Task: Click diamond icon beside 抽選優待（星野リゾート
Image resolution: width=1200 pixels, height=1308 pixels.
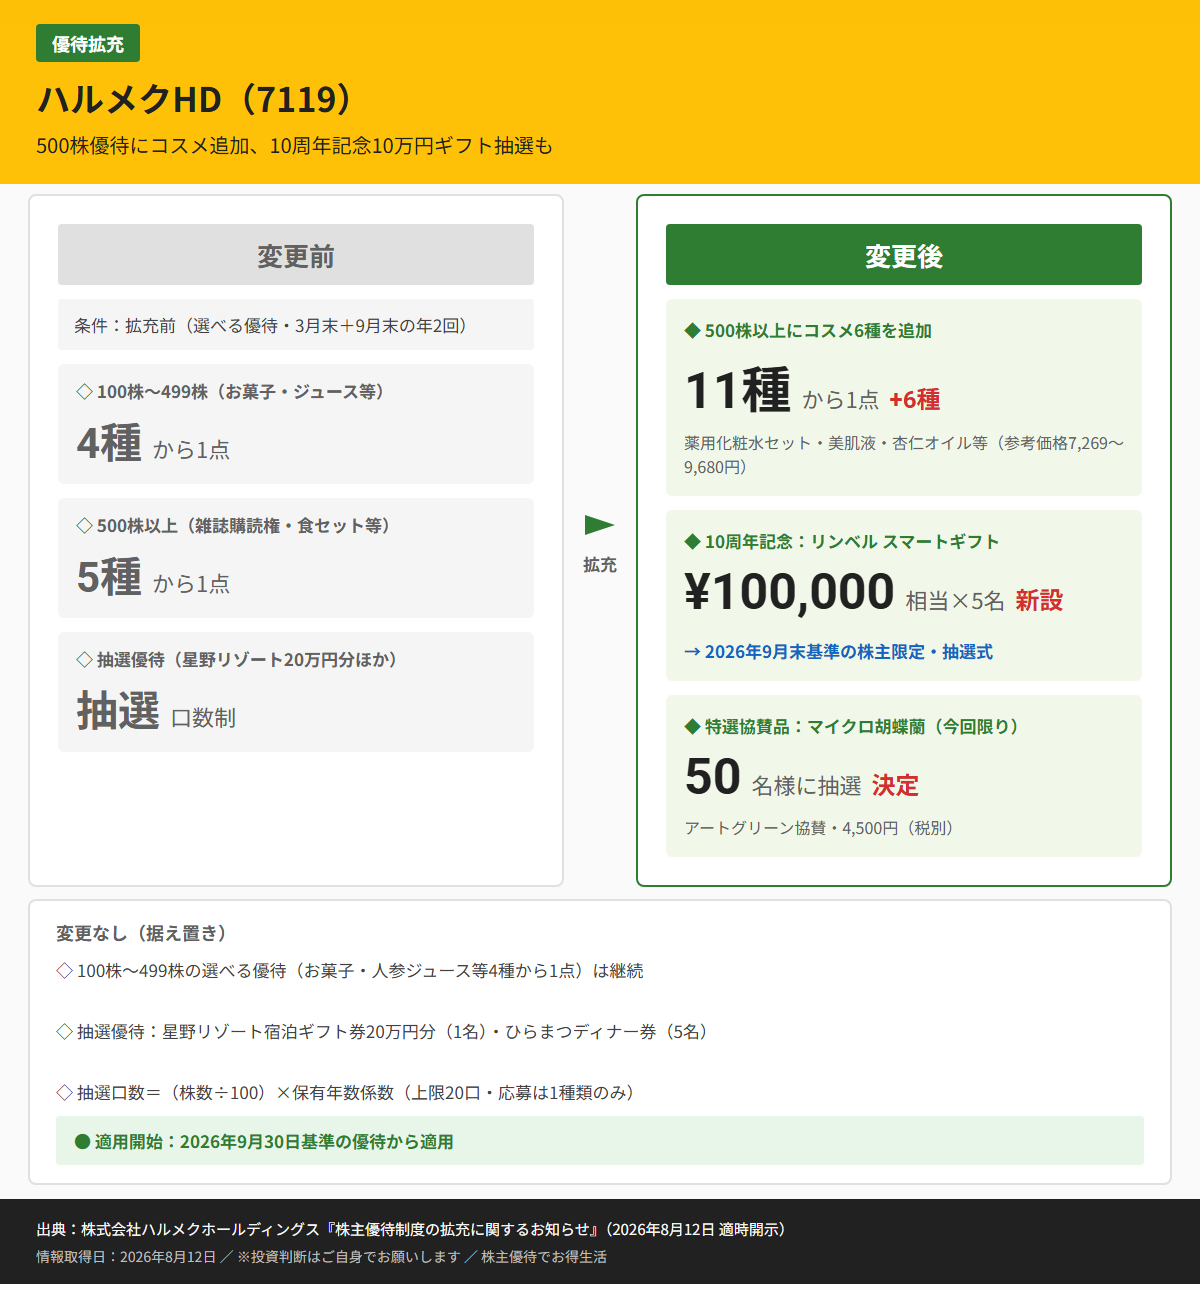Action: 85,659
